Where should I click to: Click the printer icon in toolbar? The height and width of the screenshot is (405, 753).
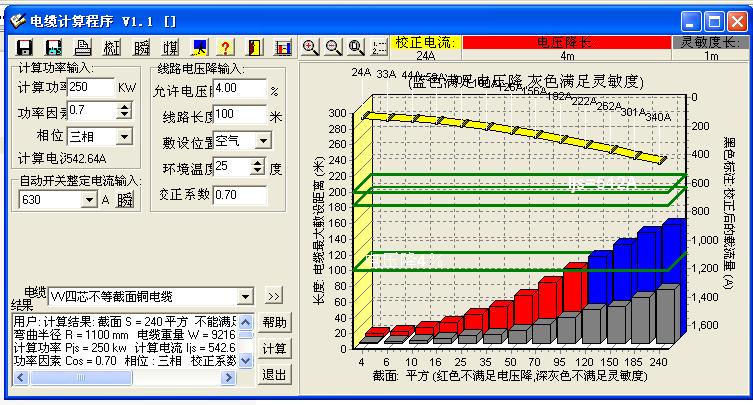coord(84,48)
